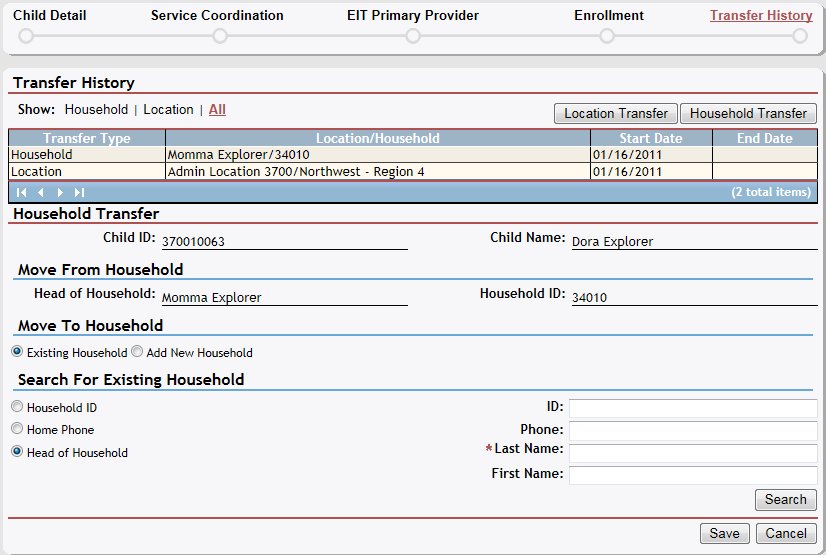Image resolution: width=826 pixels, height=555 pixels.
Task: Open the Service Coordination tab
Action: click(x=217, y=16)
